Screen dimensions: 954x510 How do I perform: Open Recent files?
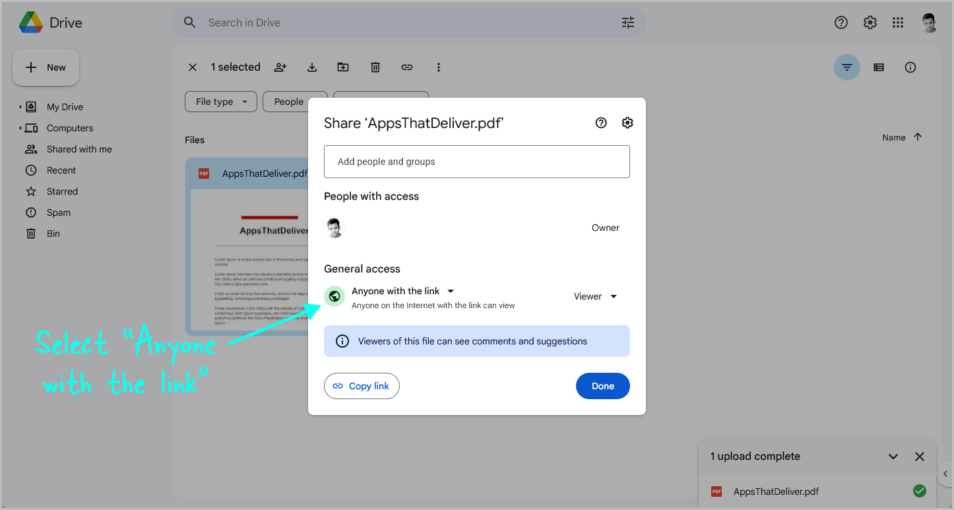coord(61,170)
